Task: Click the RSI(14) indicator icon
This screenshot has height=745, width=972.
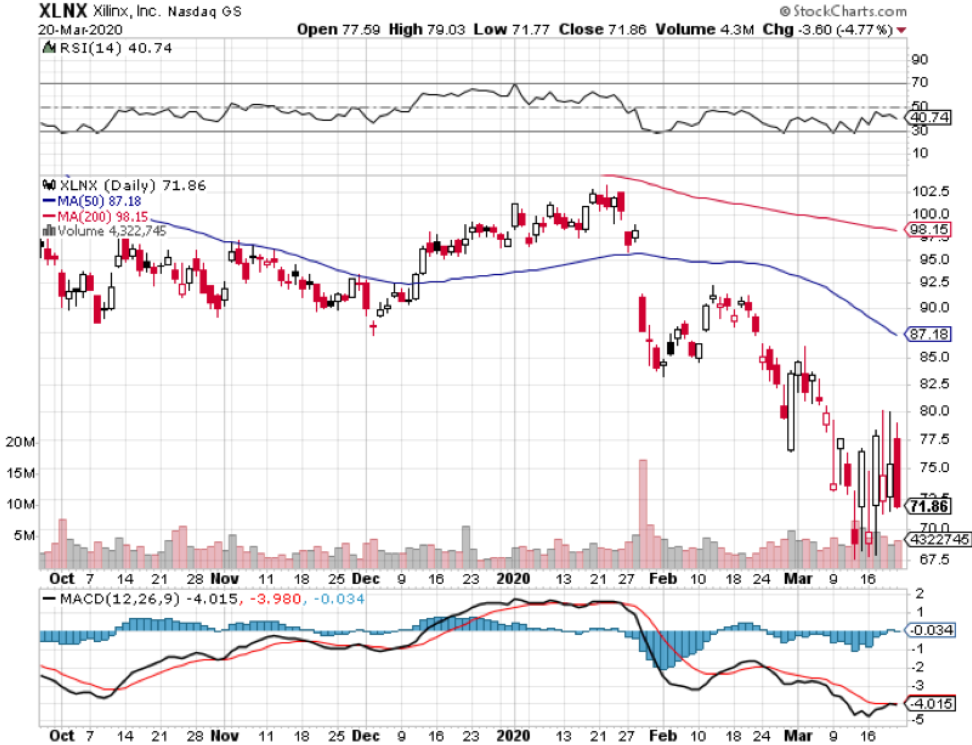Action: click(x=48, y=48)
